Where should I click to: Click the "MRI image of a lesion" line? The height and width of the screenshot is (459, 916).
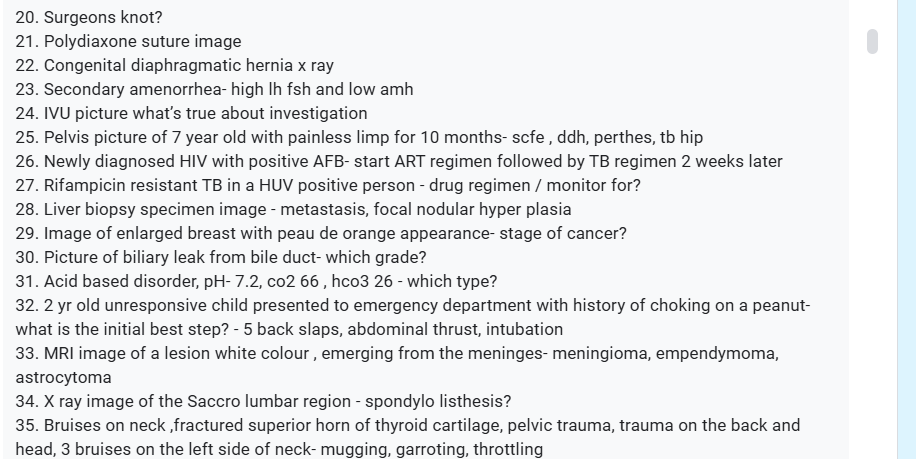coord(397,365)
